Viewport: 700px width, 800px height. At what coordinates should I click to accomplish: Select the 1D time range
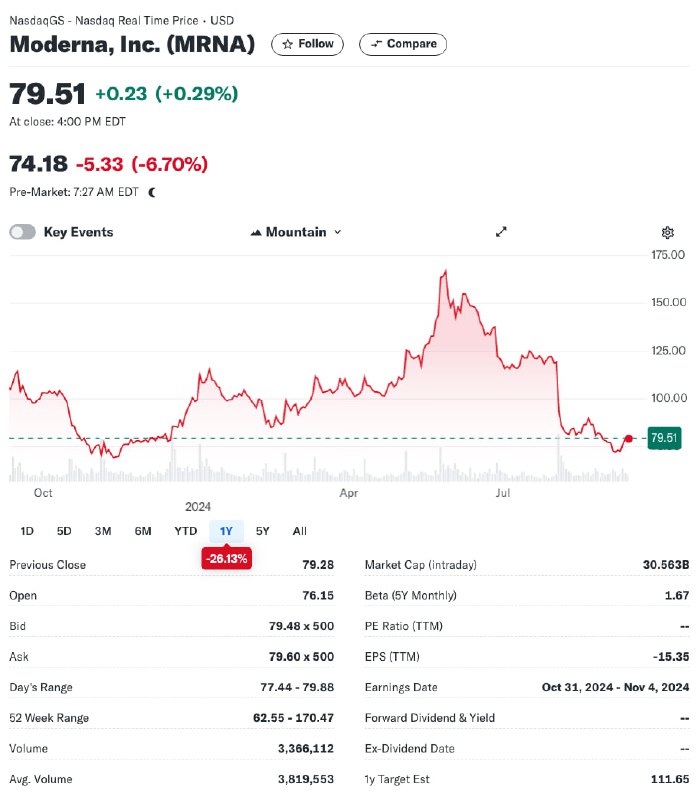click(x=27, y=531)
